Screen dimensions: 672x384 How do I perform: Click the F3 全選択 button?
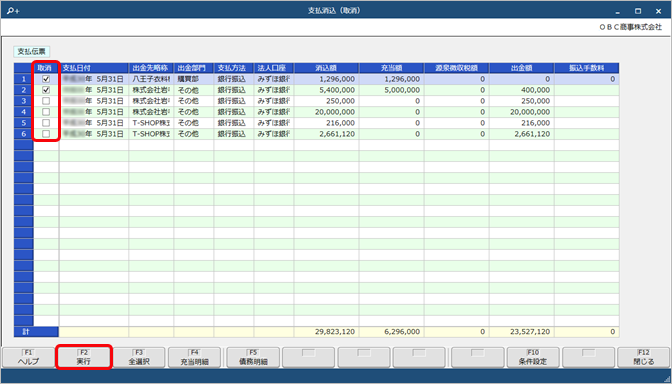click(x=139, y=357)
